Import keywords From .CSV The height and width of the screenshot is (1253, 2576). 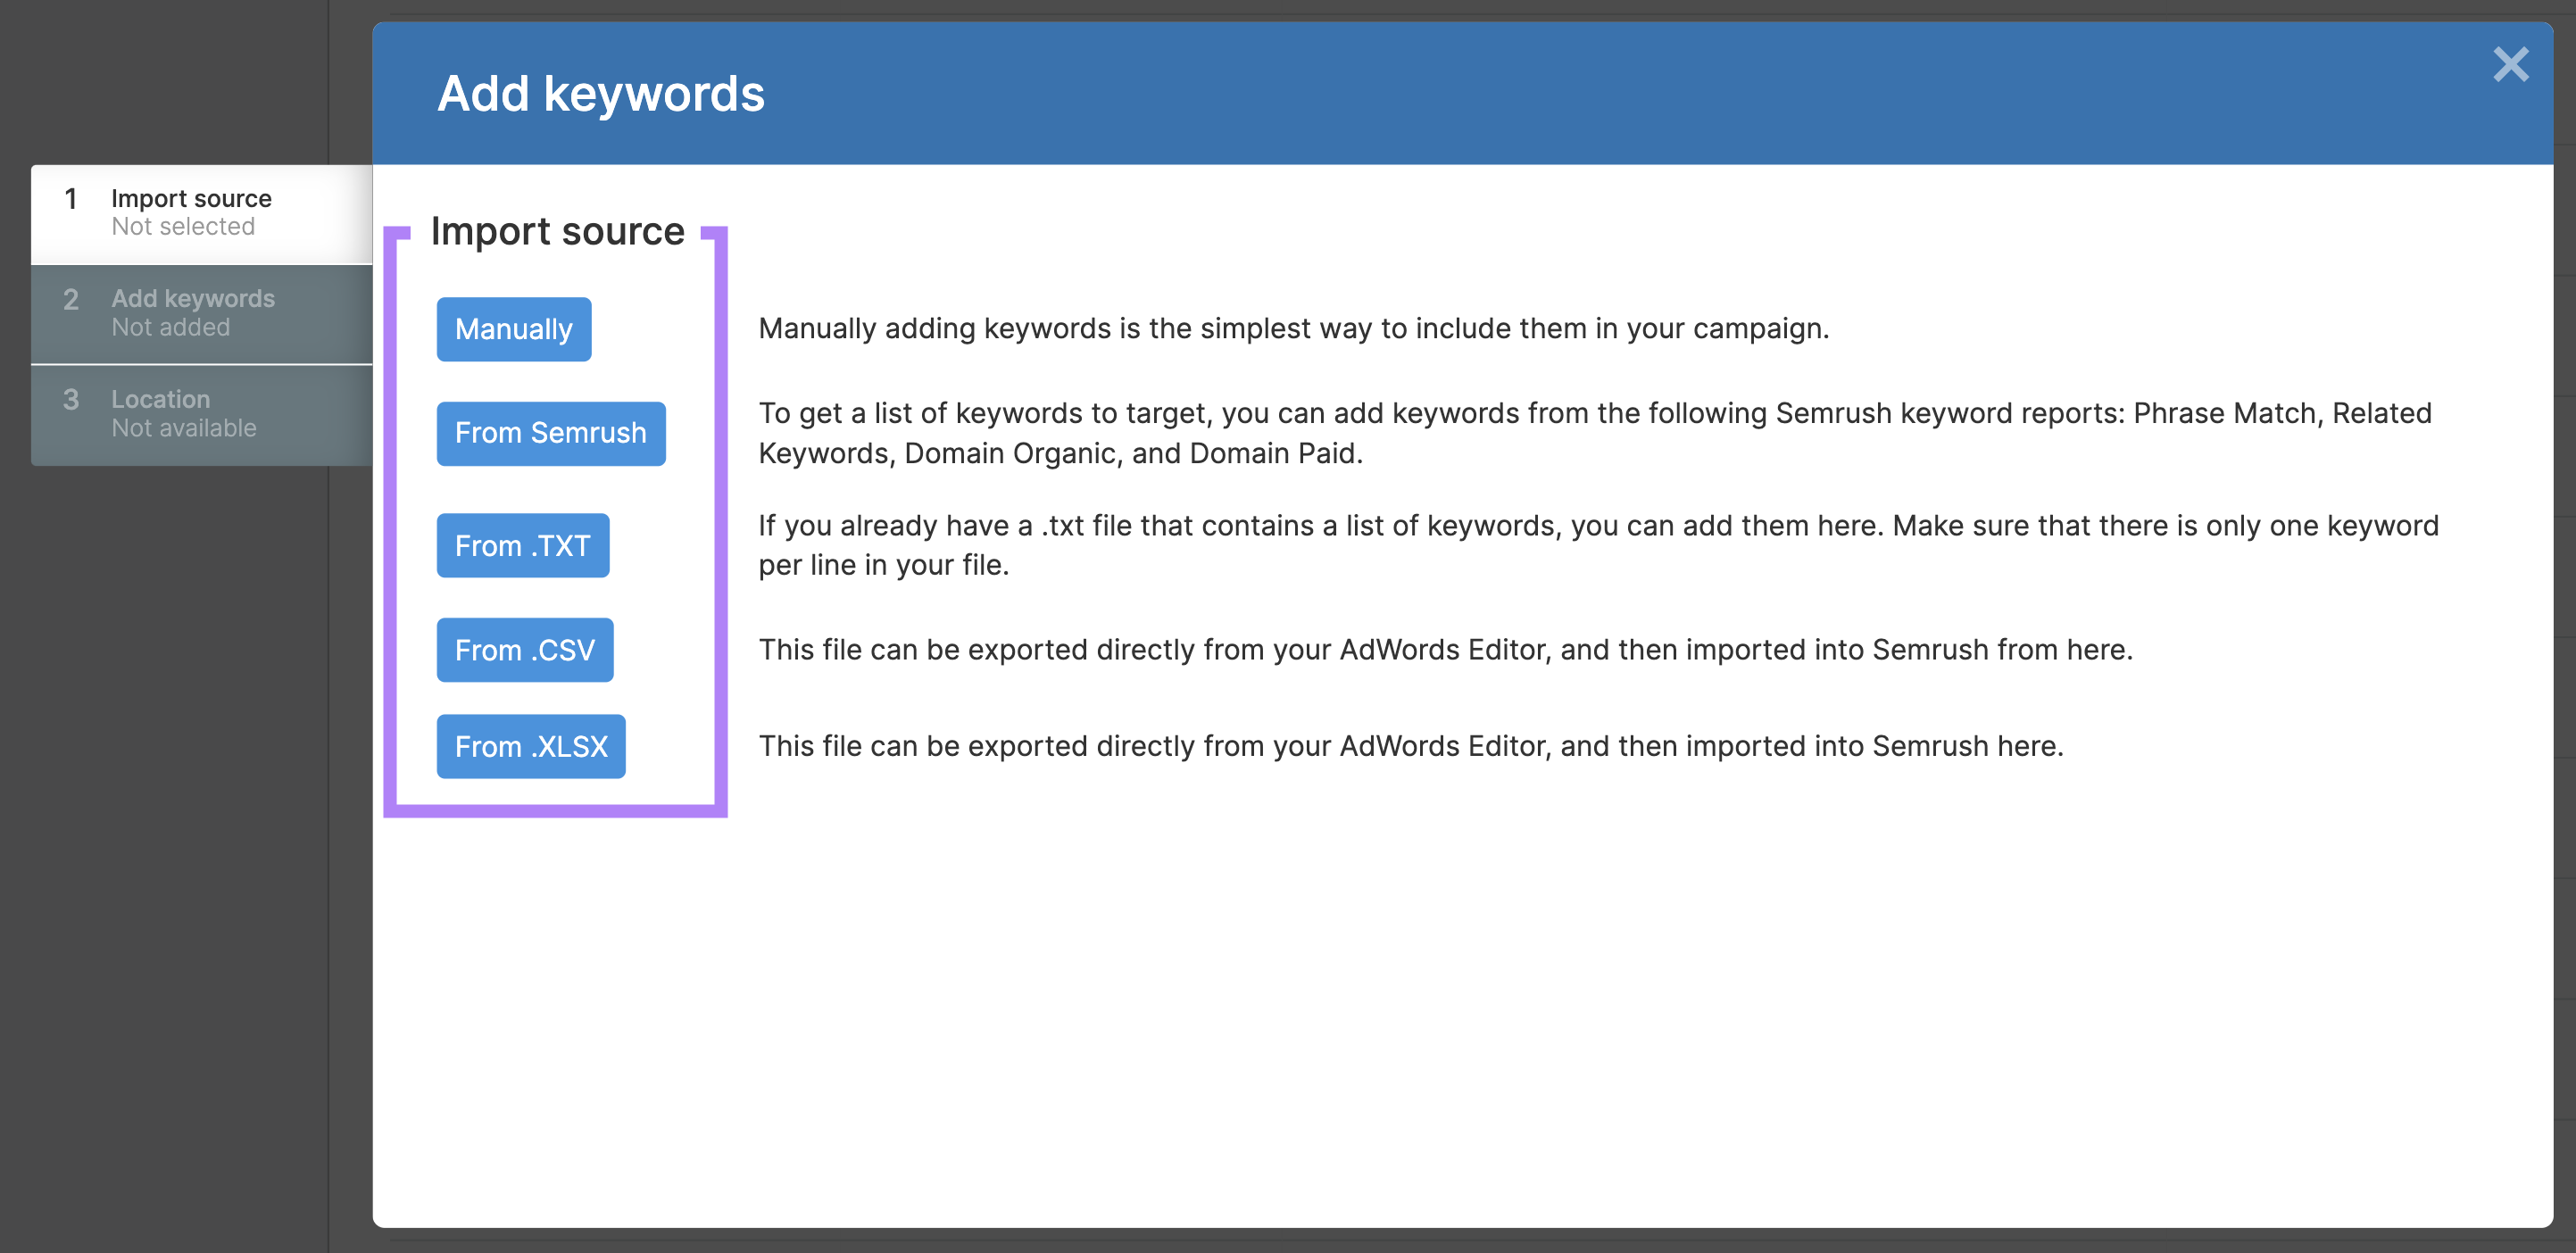coord(525,649)
